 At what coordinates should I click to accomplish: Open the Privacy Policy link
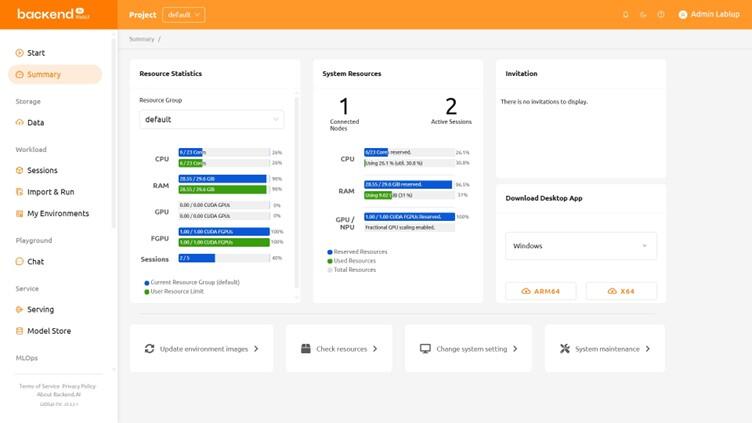click(x=79, y=386)
